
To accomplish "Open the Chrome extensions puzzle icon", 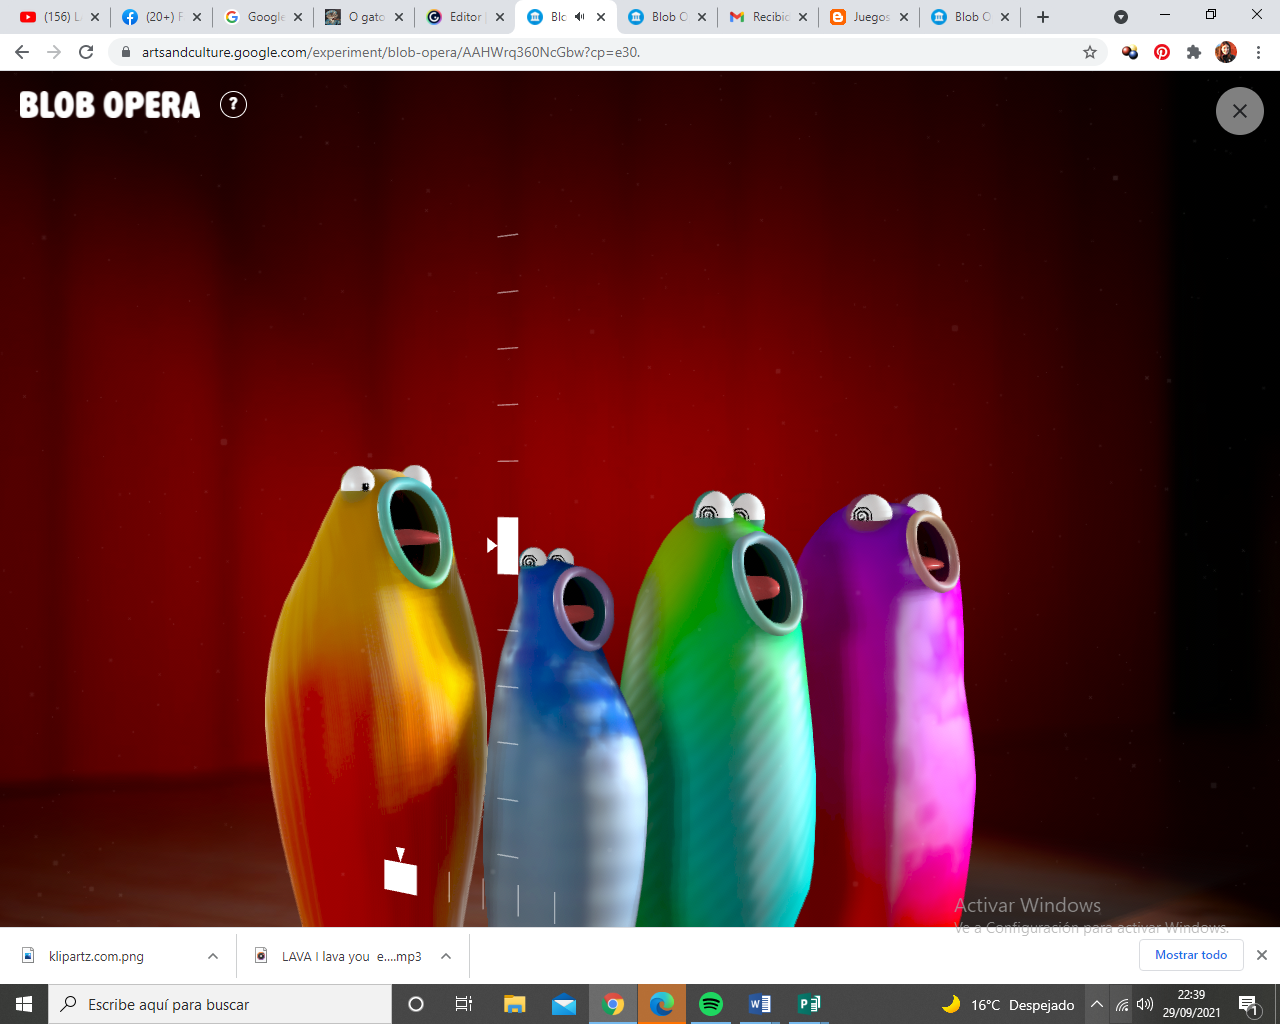I will 1194,51.
